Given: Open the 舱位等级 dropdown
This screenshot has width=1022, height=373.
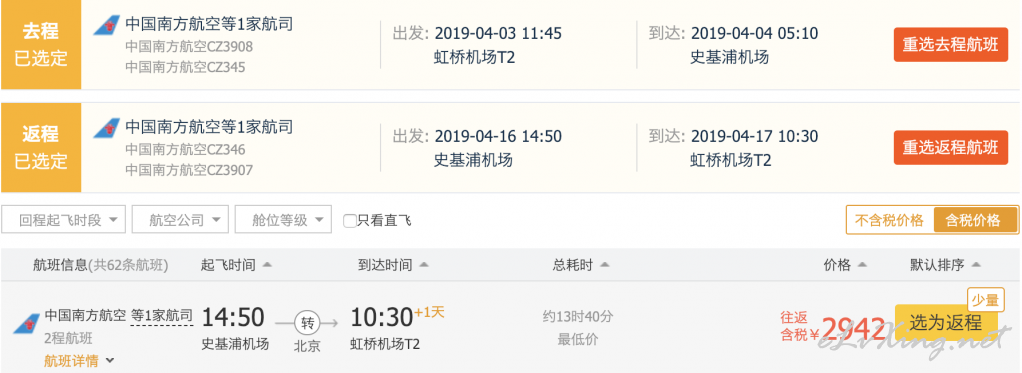Looking at the screenshot, I should [283, 220].
